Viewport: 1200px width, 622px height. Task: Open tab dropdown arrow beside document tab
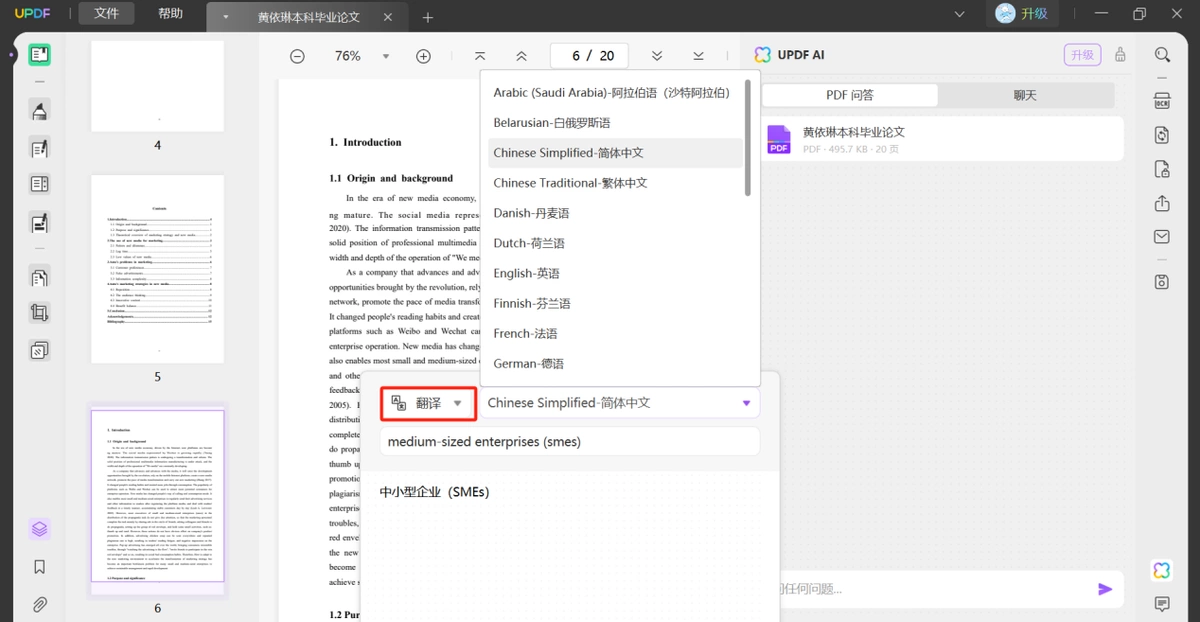[225, 17]
